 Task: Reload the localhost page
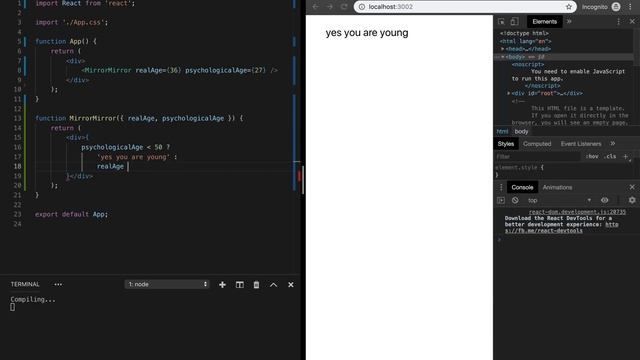tap(344, 7)
